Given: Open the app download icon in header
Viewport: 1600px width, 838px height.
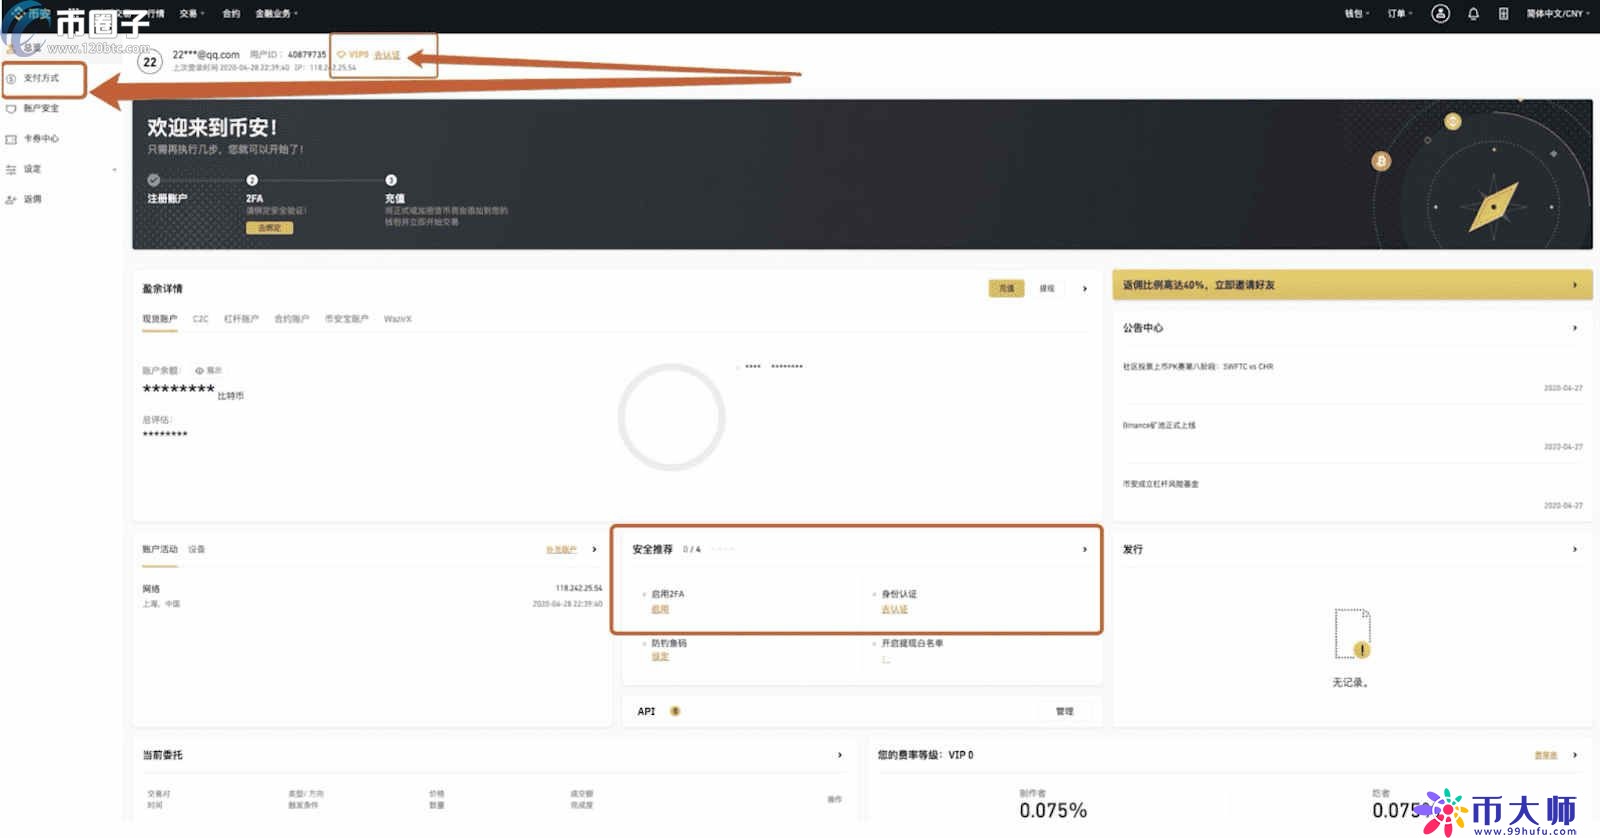Looking at the screenshot, I should tap(1503, 14).
